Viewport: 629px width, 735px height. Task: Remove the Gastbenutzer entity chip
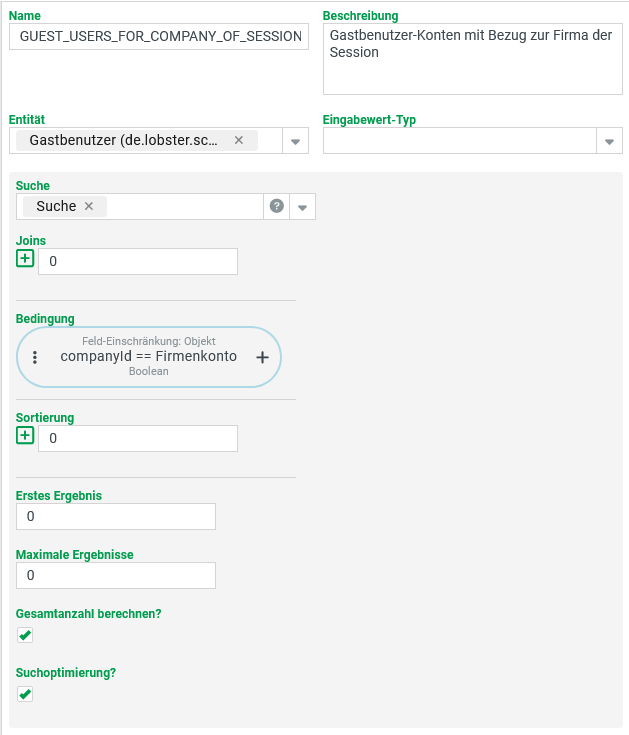coord(239,141)
